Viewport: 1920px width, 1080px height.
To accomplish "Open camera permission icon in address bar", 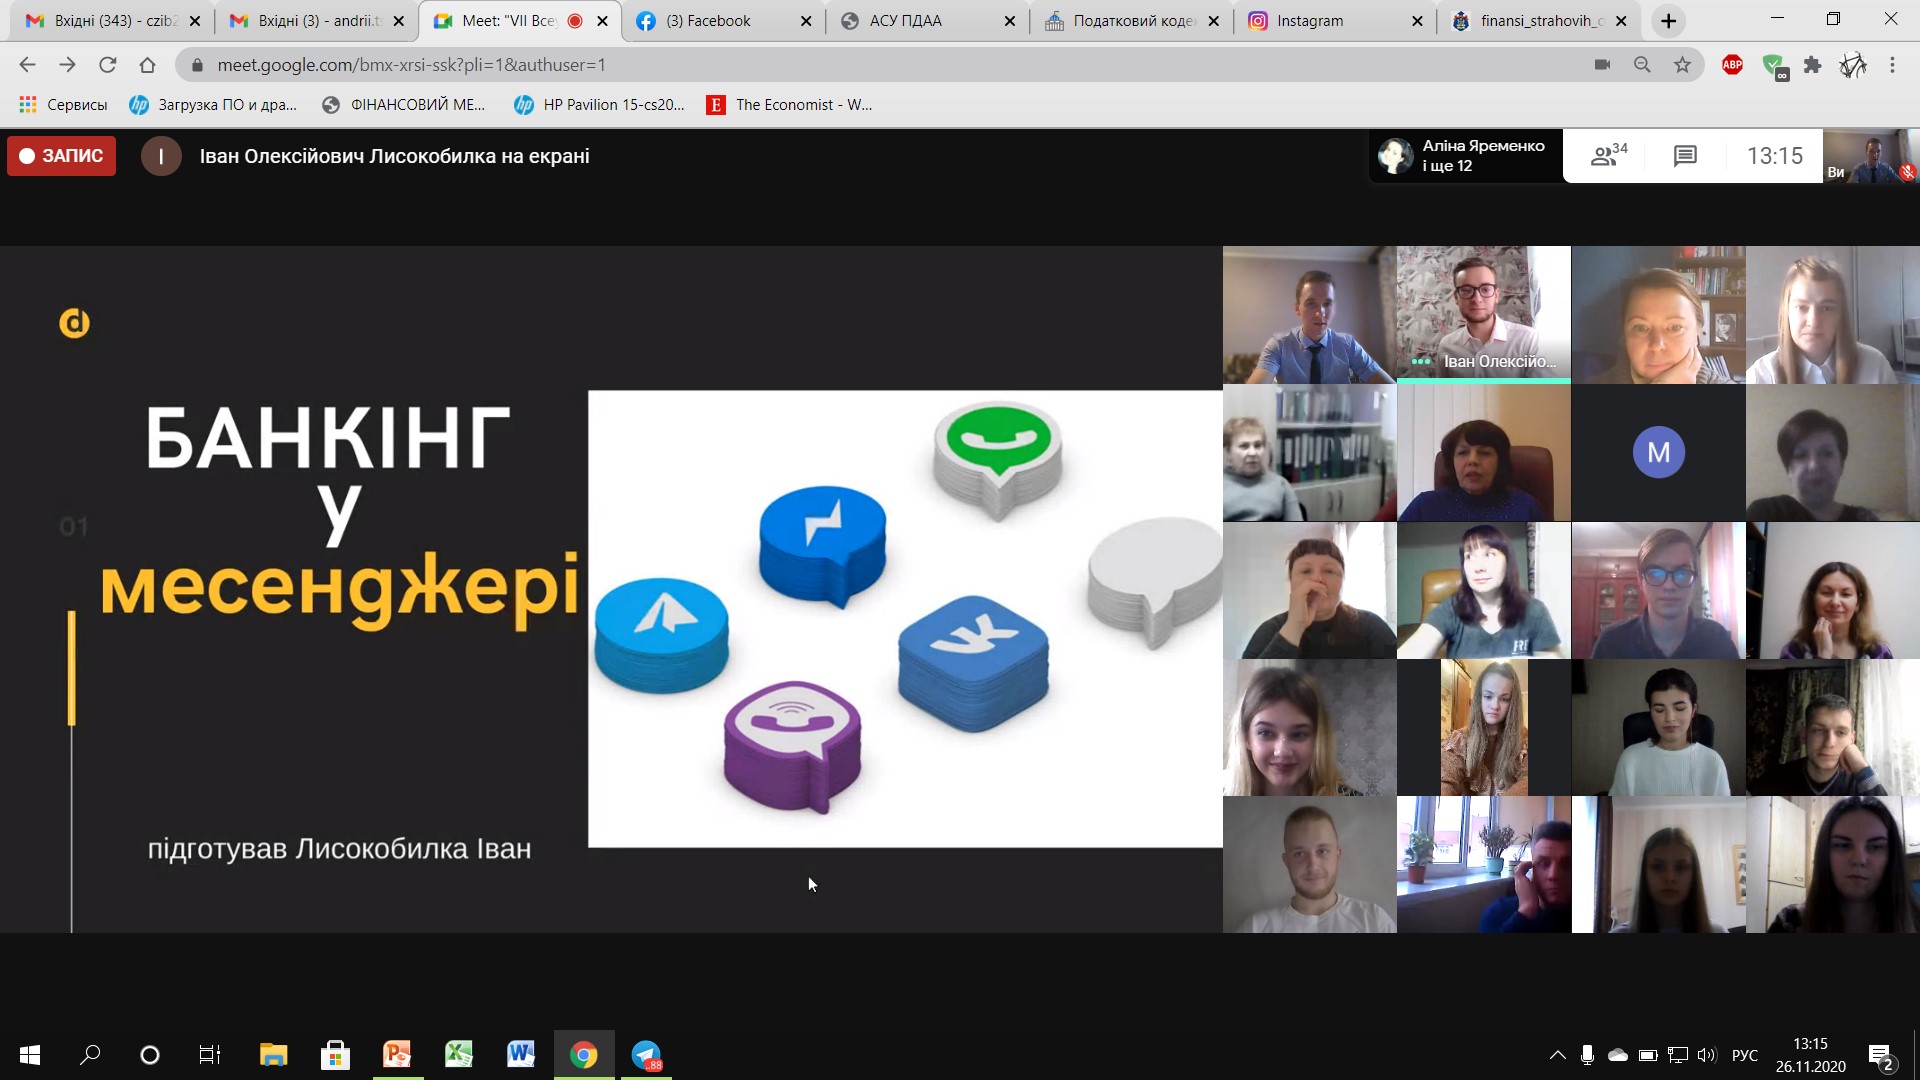I will (1602, 65).
